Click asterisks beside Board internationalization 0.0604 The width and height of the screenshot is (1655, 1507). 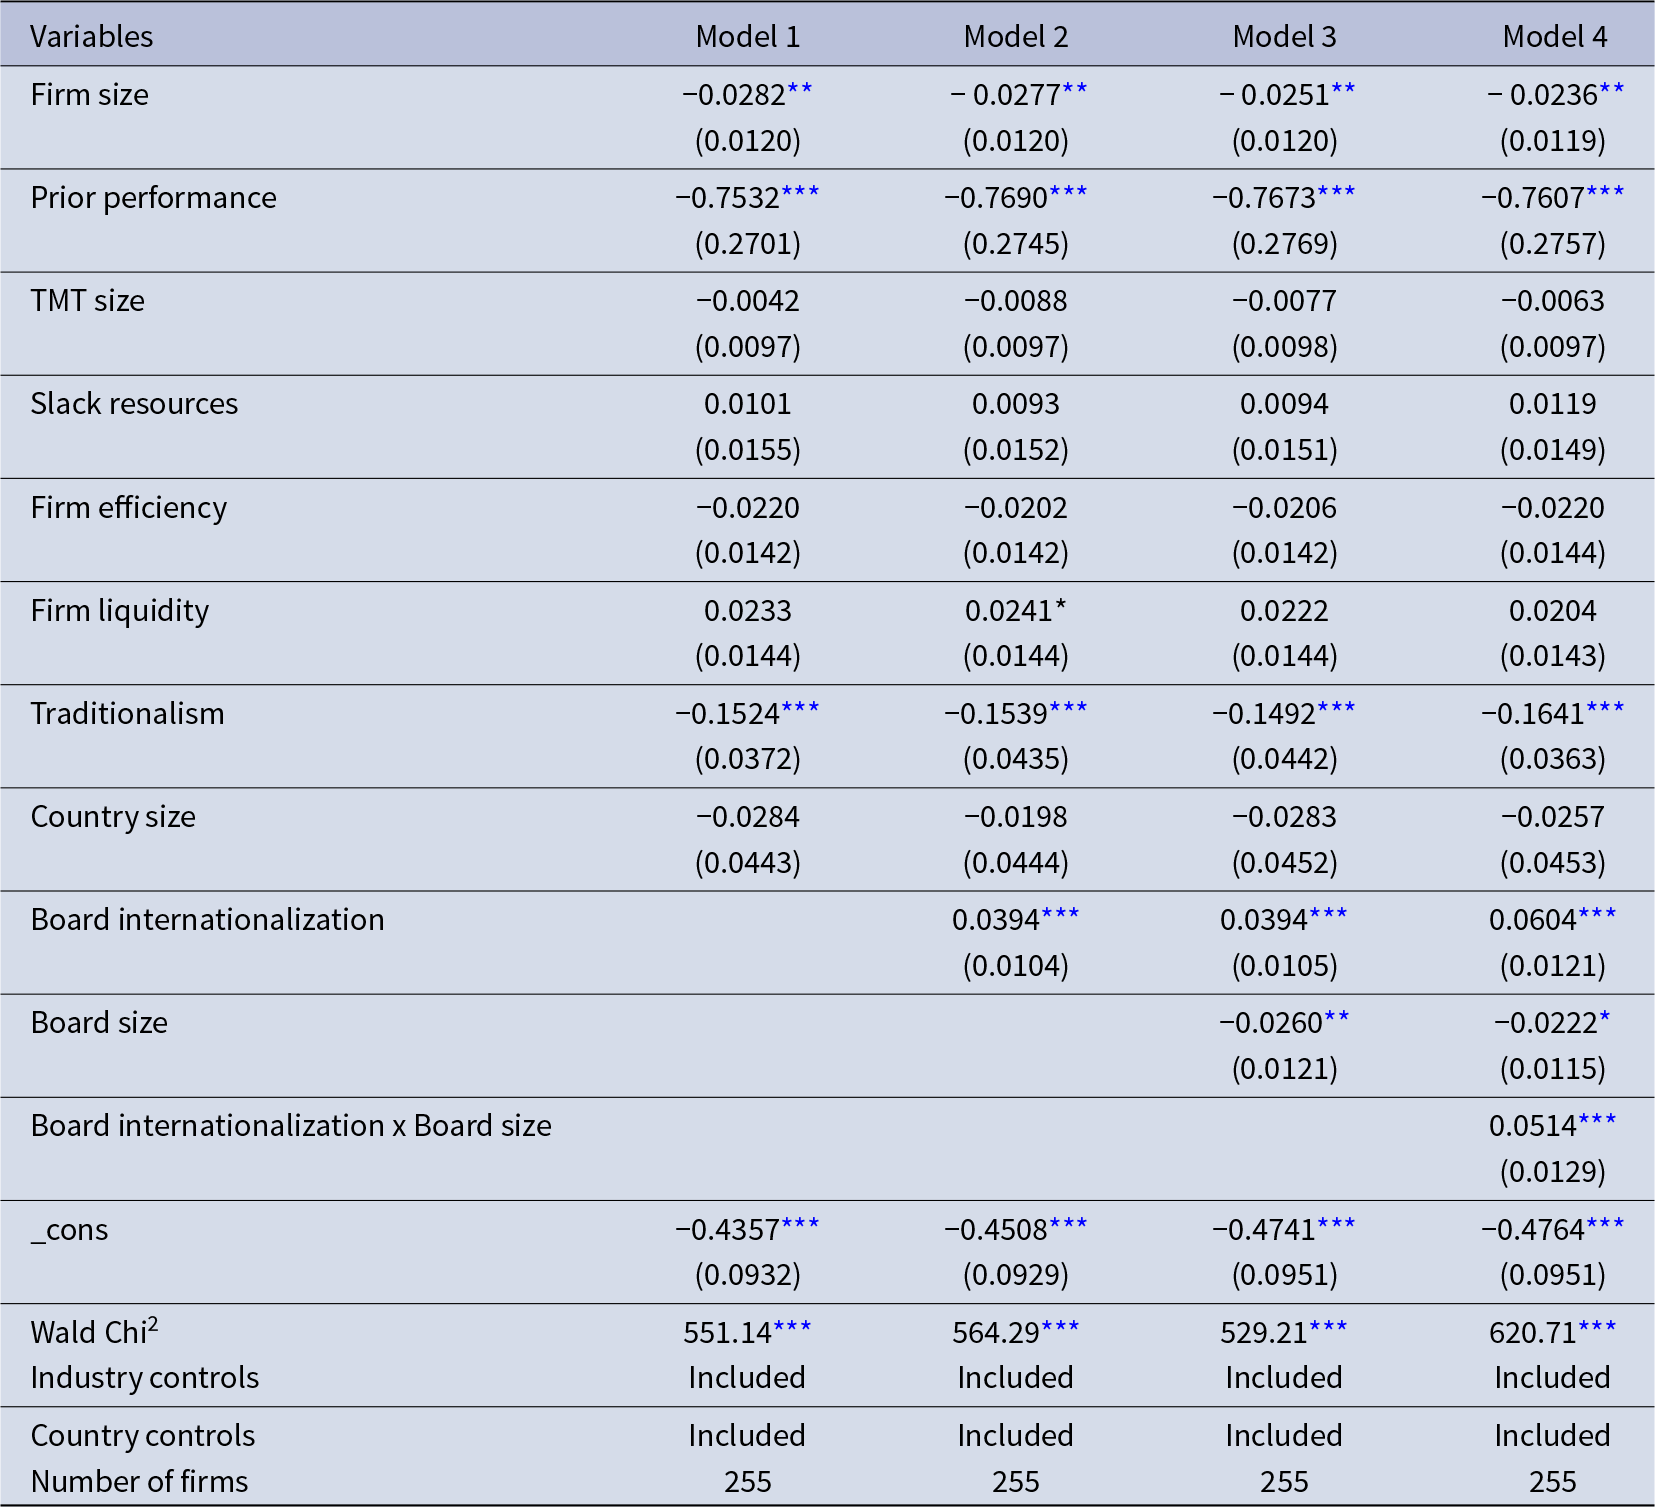[1597, 917]
